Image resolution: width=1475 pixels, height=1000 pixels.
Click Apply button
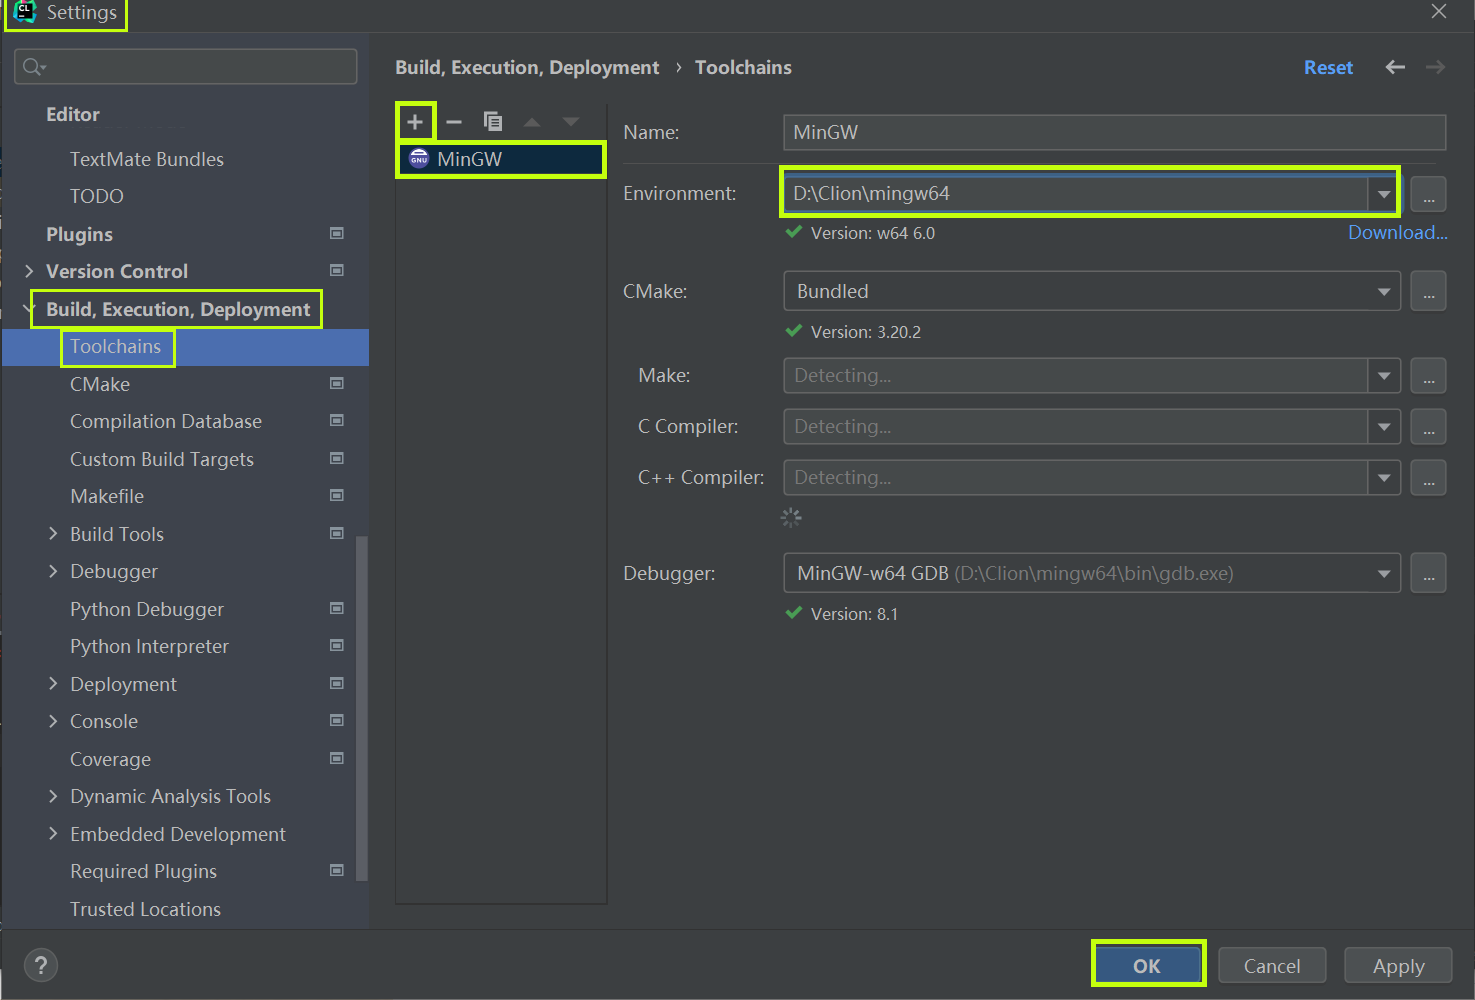tap(1398, 966)
